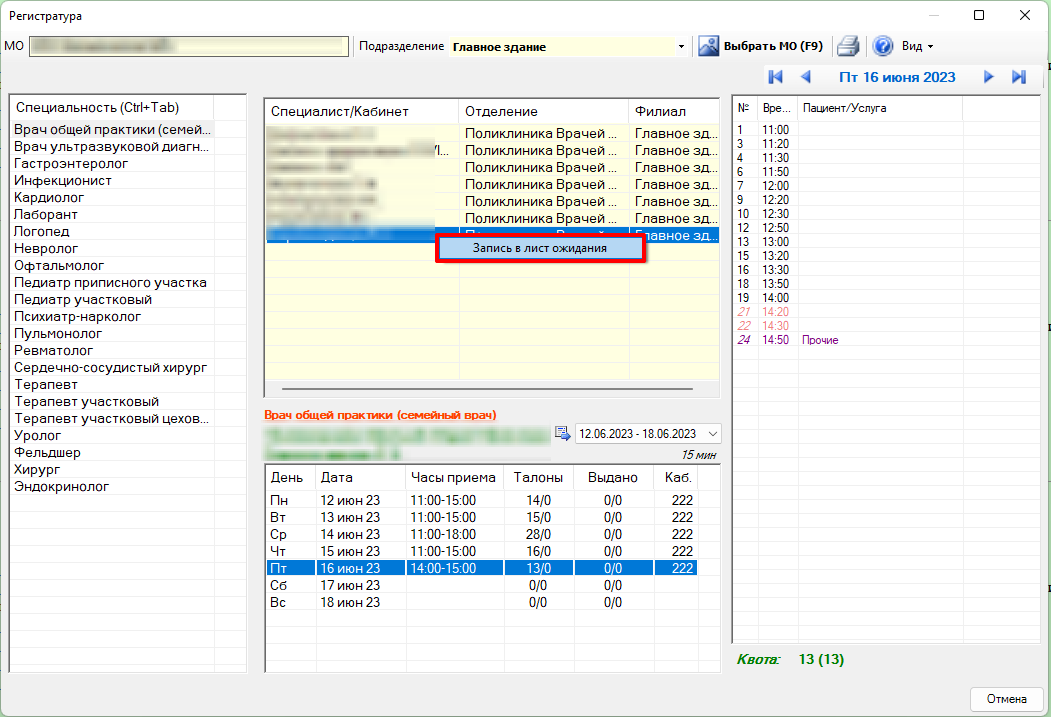Screen dimensions: 1051x717
Task: Select Офтальмолог in specialty list
Action: (113, 265)
